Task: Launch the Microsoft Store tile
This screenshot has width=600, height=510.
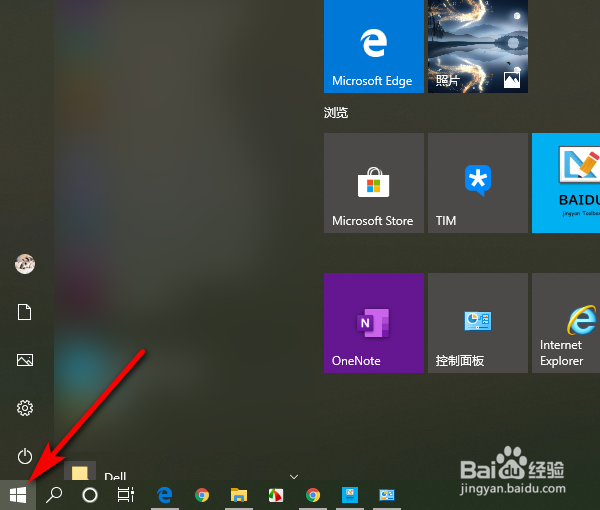Action: click(x=373, y=183)
